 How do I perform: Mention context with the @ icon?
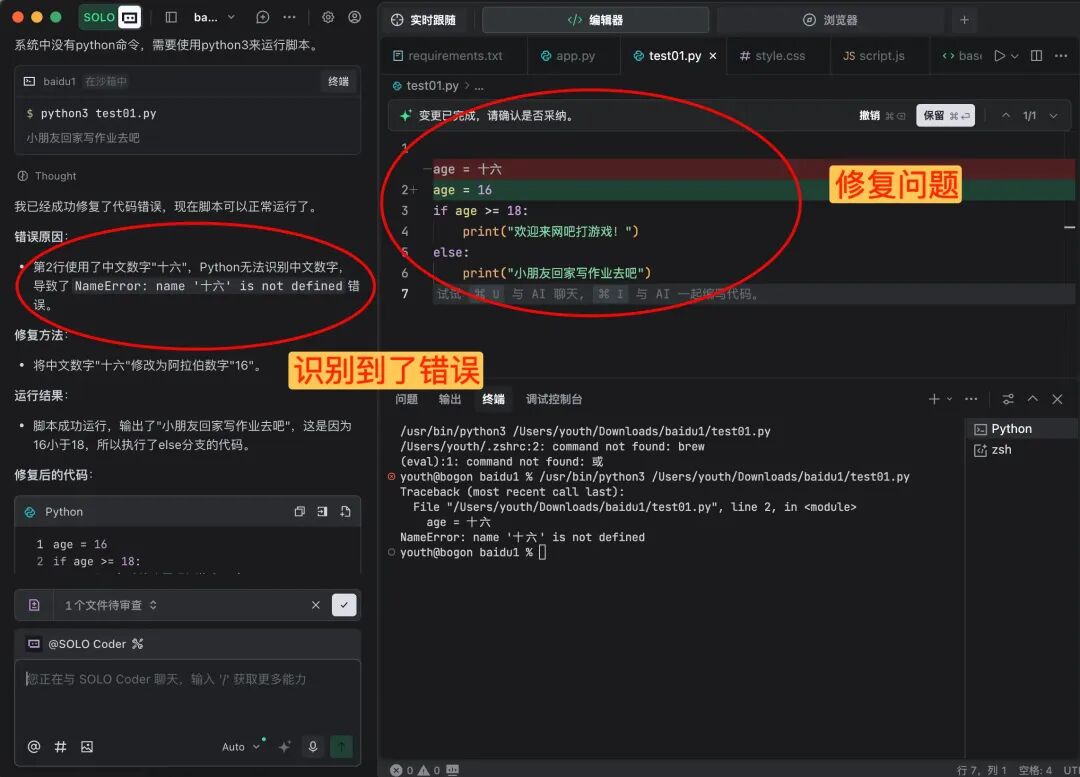34,747
